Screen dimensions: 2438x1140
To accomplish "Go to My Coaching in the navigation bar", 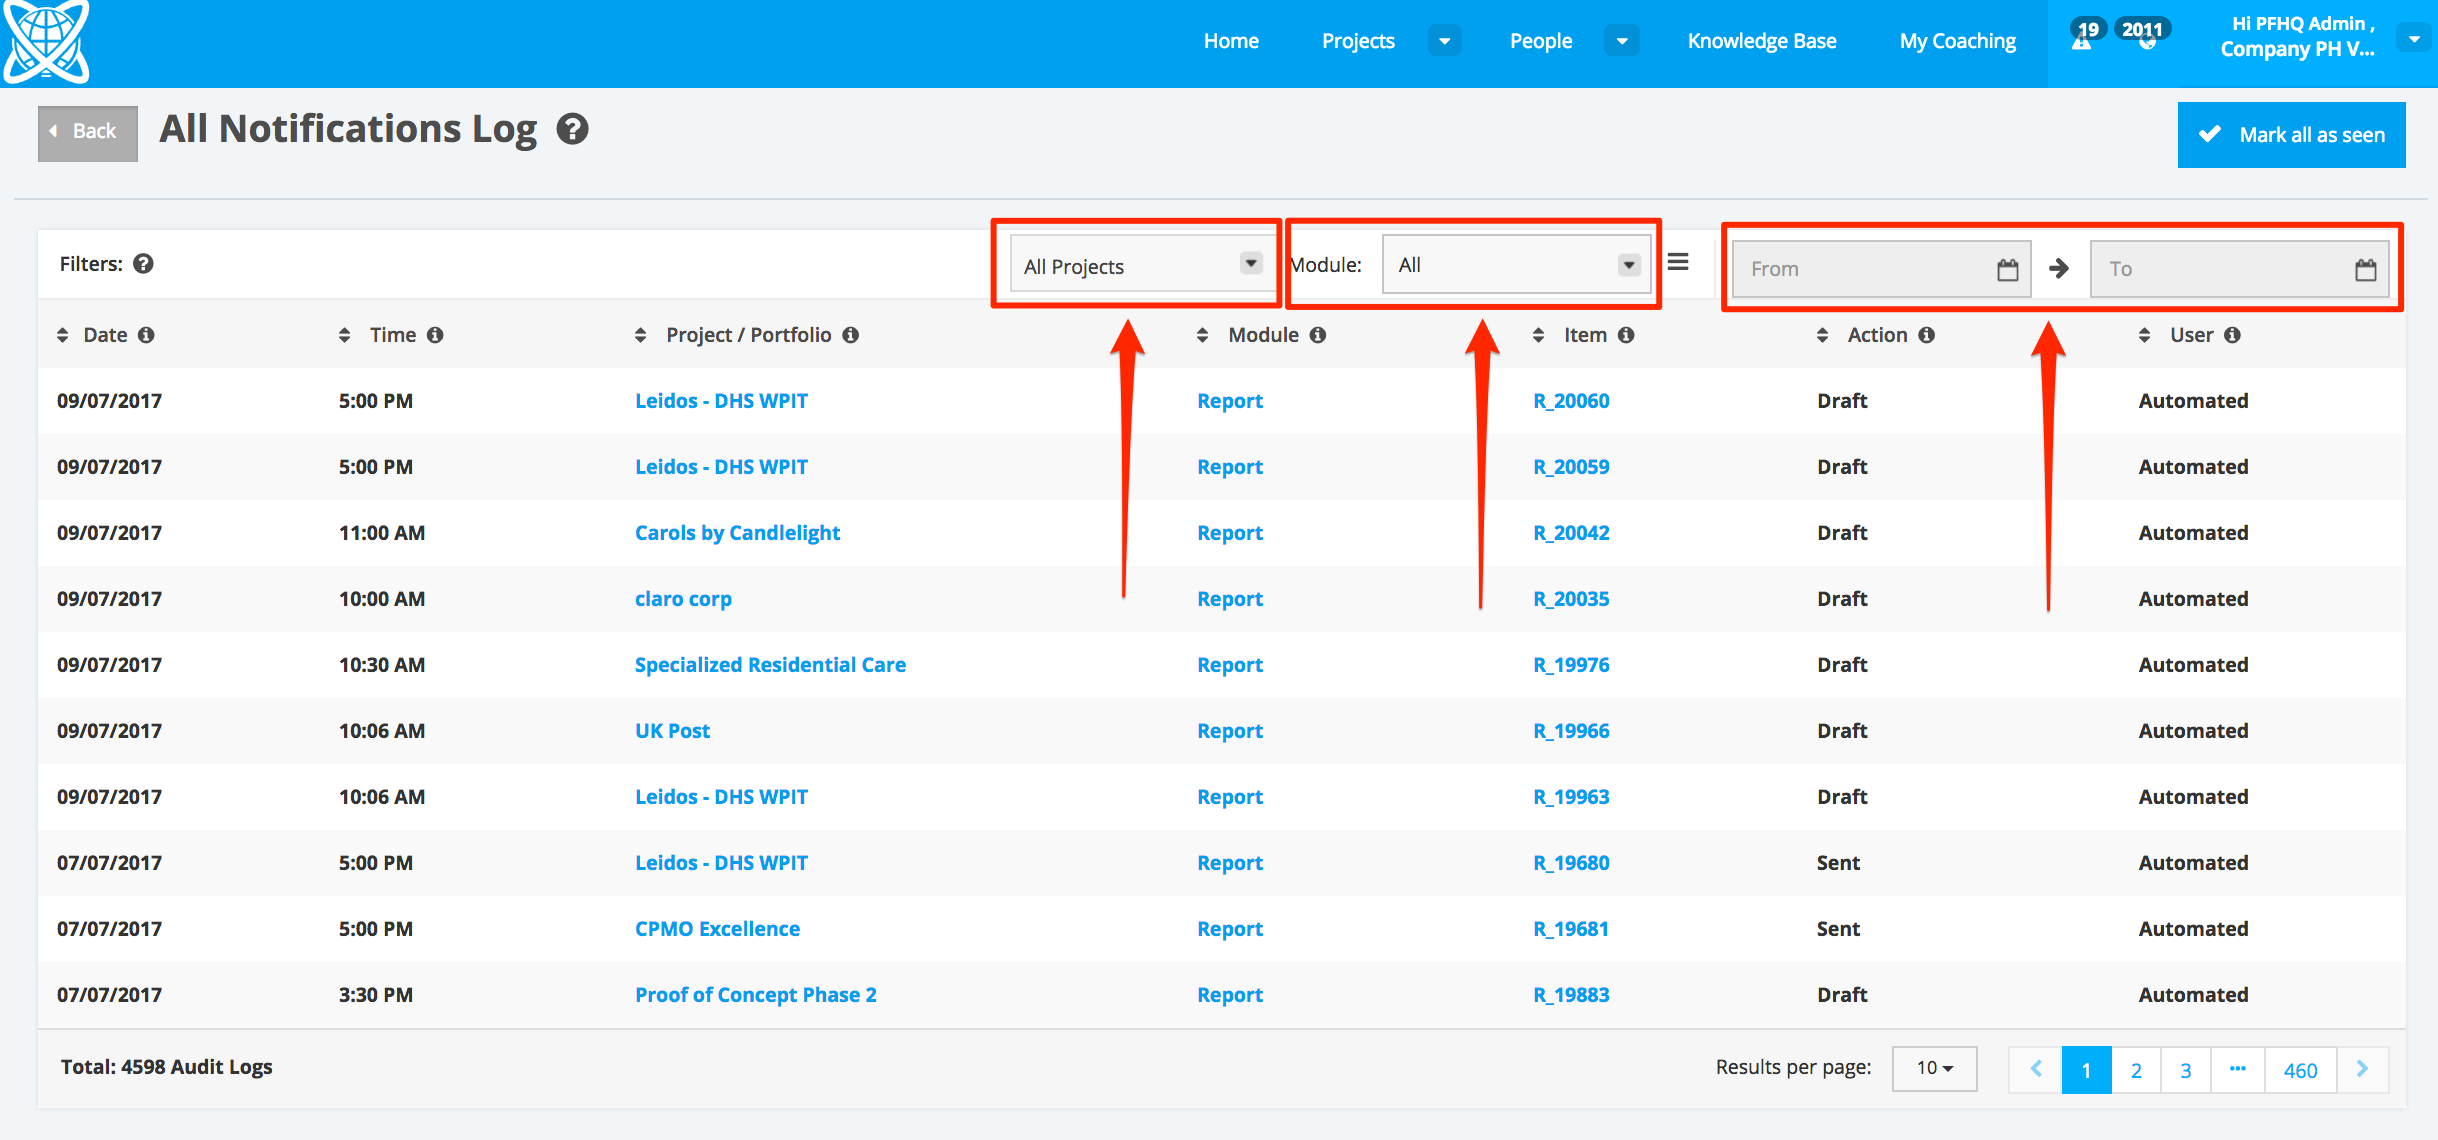I will pos(1957,41).
